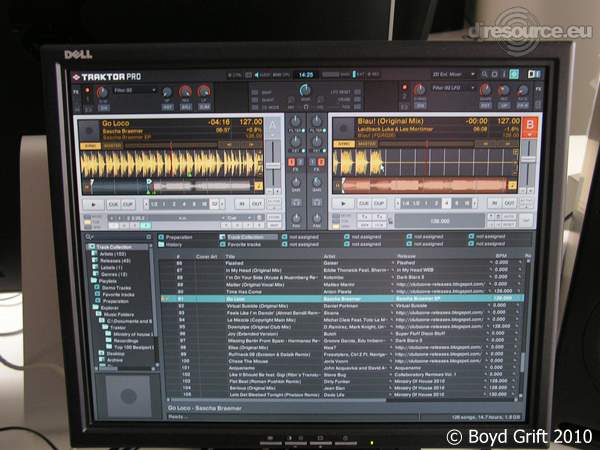Viewport: 600px width, 450px height.
Task: Click Deck B cover art placeholder
Action: tap(344, 128)
